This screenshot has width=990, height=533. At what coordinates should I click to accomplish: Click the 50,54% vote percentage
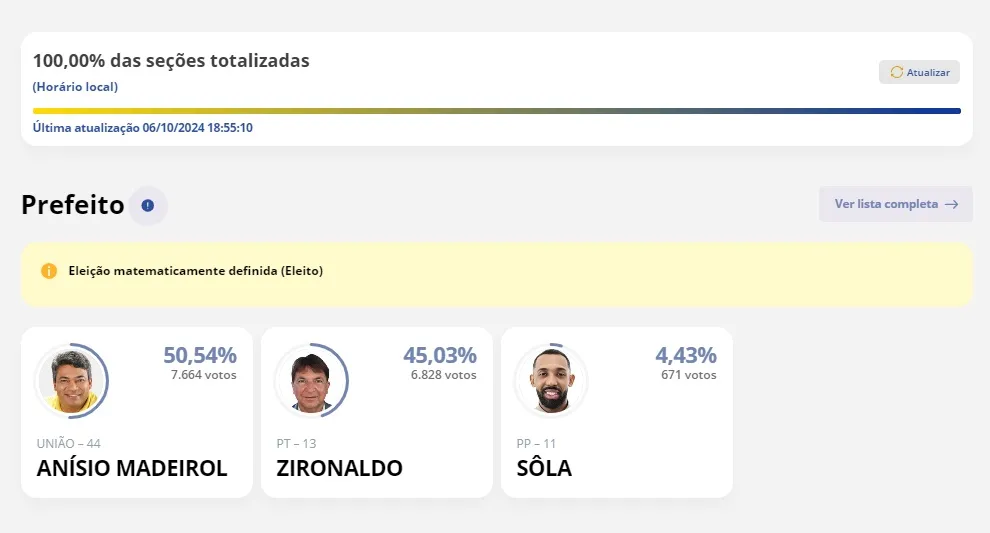coord(200,355)
